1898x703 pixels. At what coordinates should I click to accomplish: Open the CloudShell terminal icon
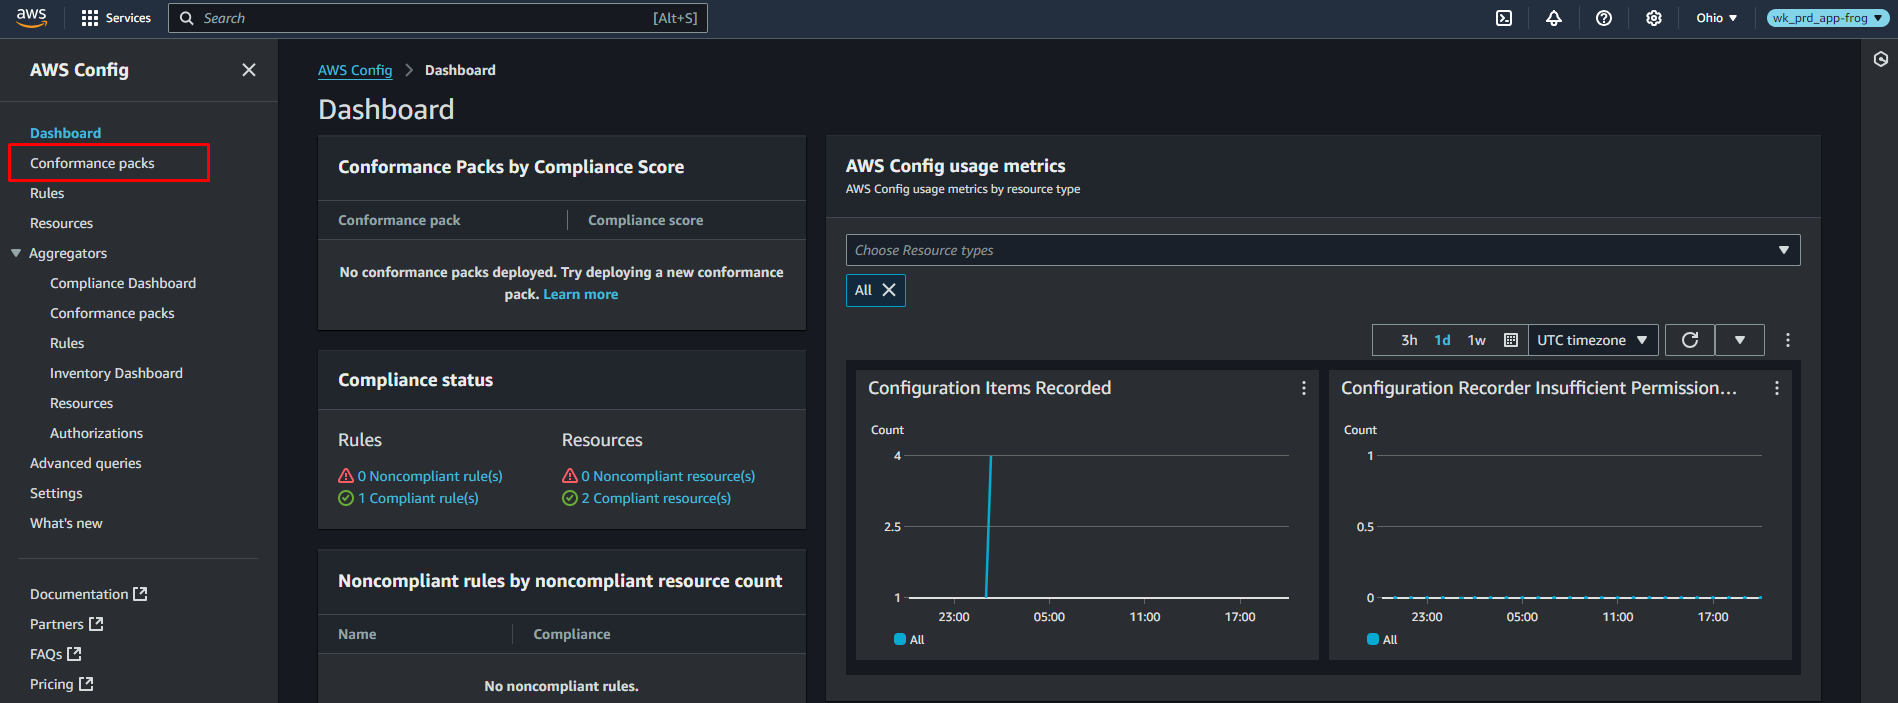[x=1504, y=18]
